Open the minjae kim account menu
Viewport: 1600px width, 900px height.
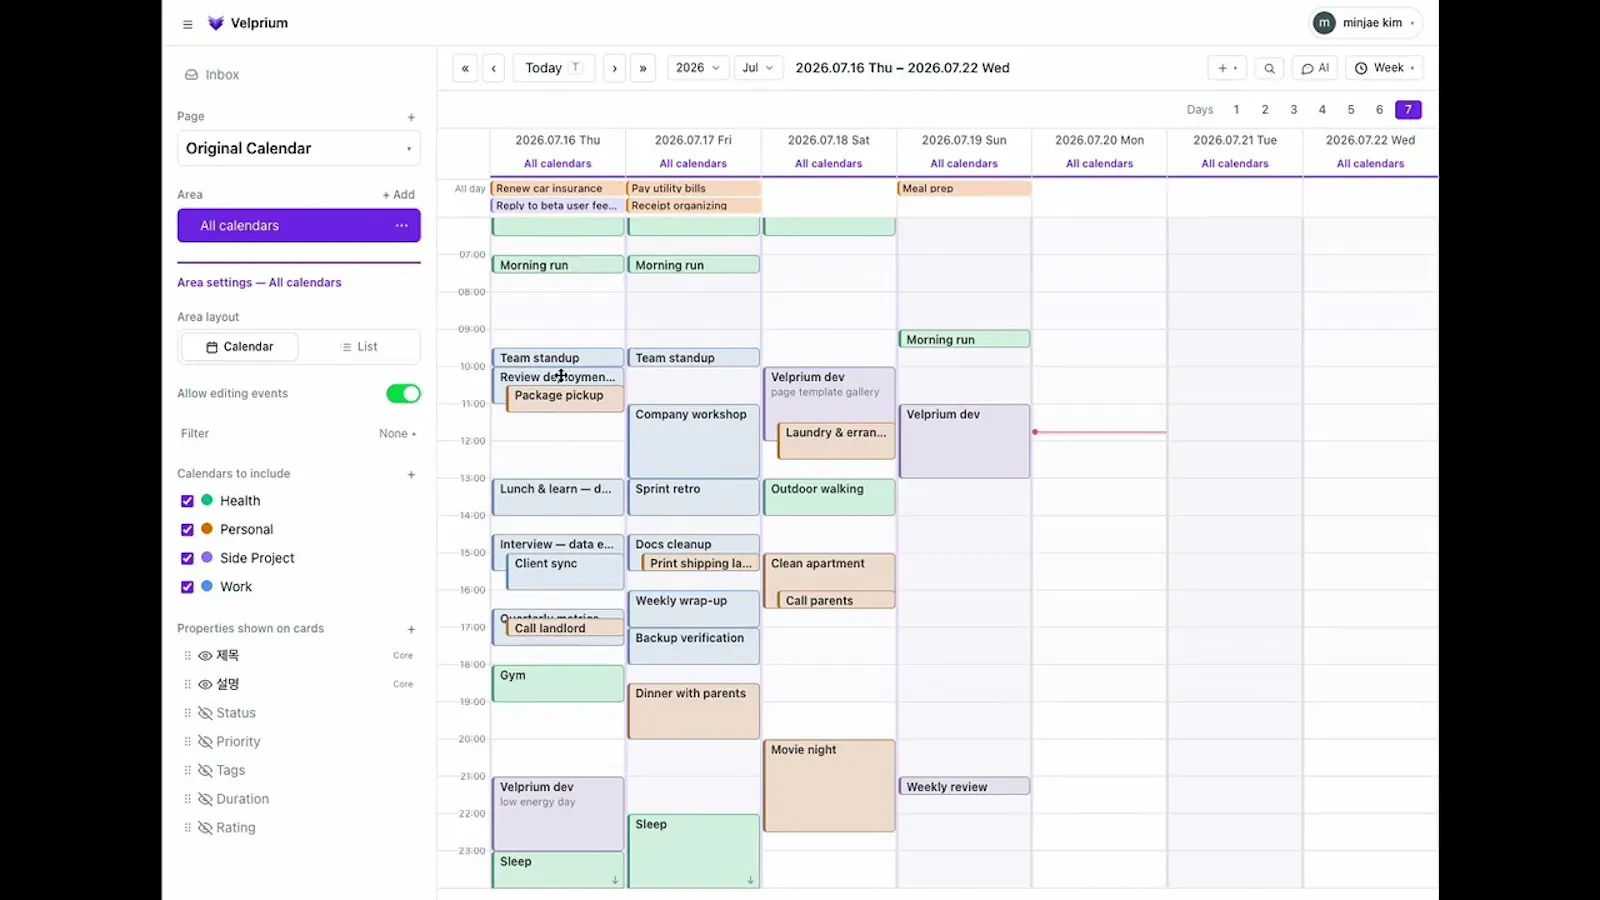1366,23
